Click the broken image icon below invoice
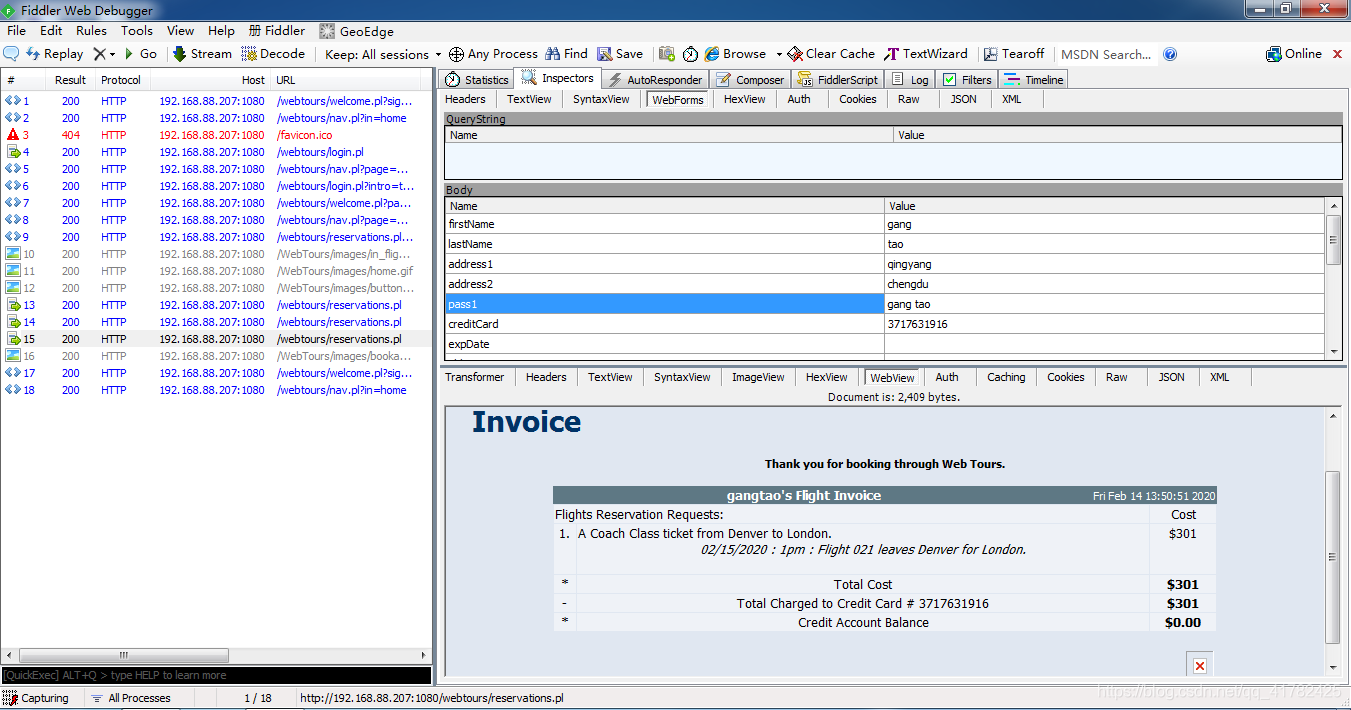This screenshot has height=710, width=1351. click(x=1200, y=665)
